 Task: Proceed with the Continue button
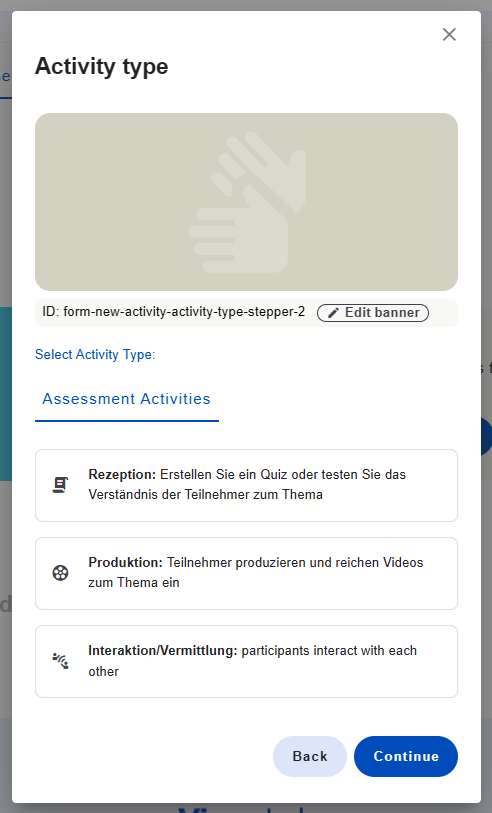[406, 756]
